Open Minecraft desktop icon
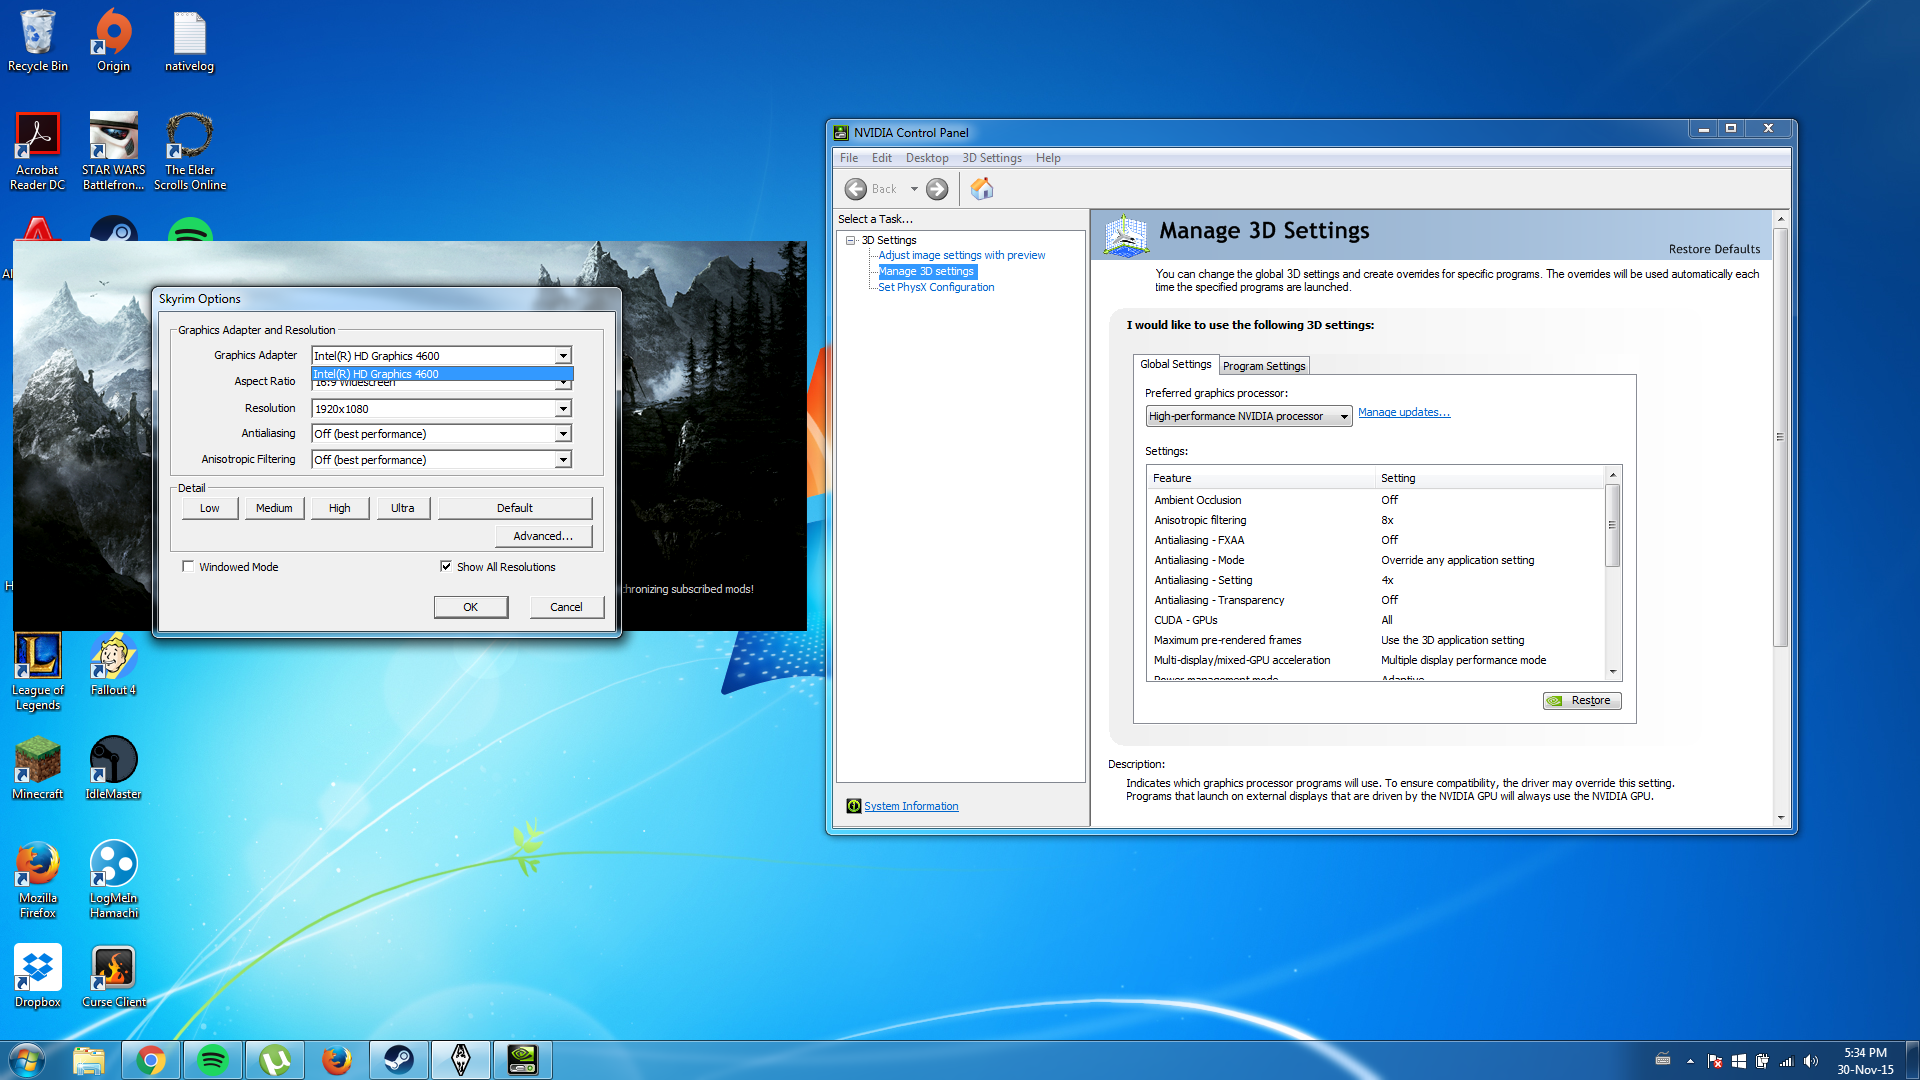The height and width of the screenshot is (1080, 1920). tap(38, 768)
